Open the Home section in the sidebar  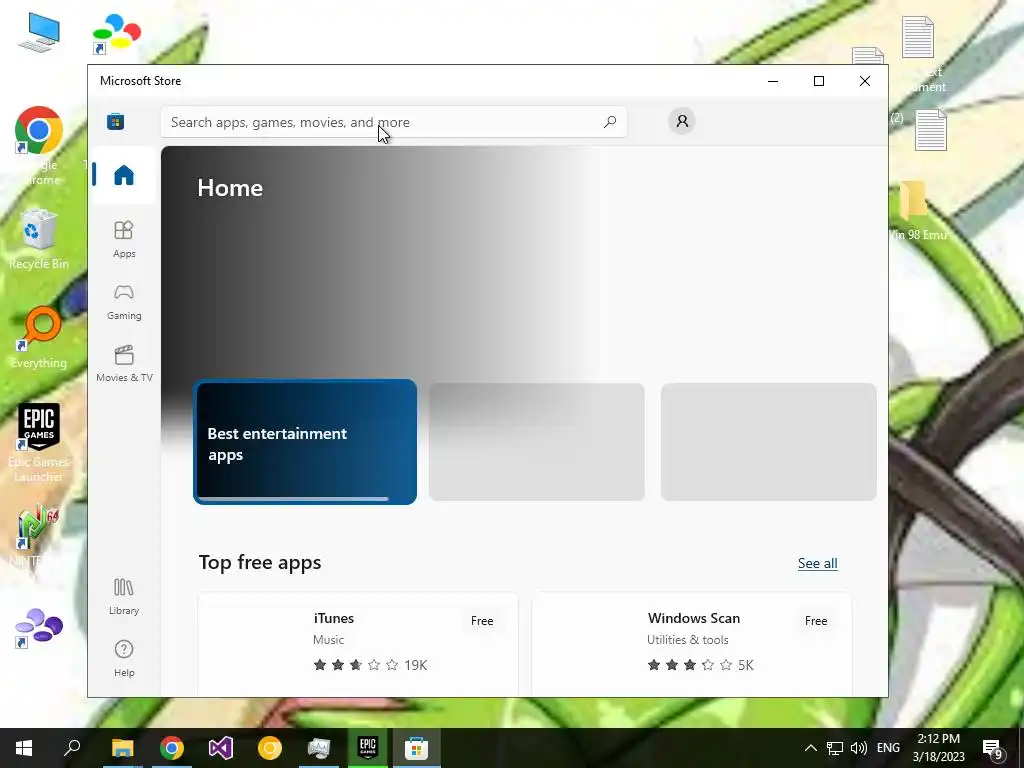(123, 175)
